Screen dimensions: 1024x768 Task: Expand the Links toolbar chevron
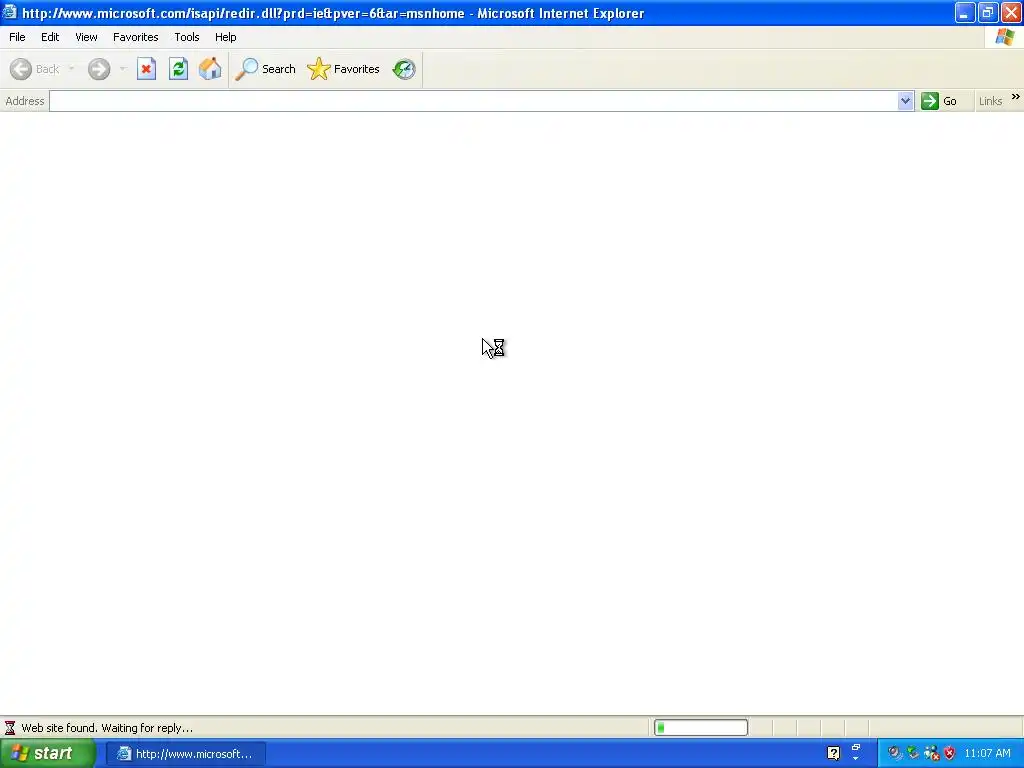(1016, 97)
